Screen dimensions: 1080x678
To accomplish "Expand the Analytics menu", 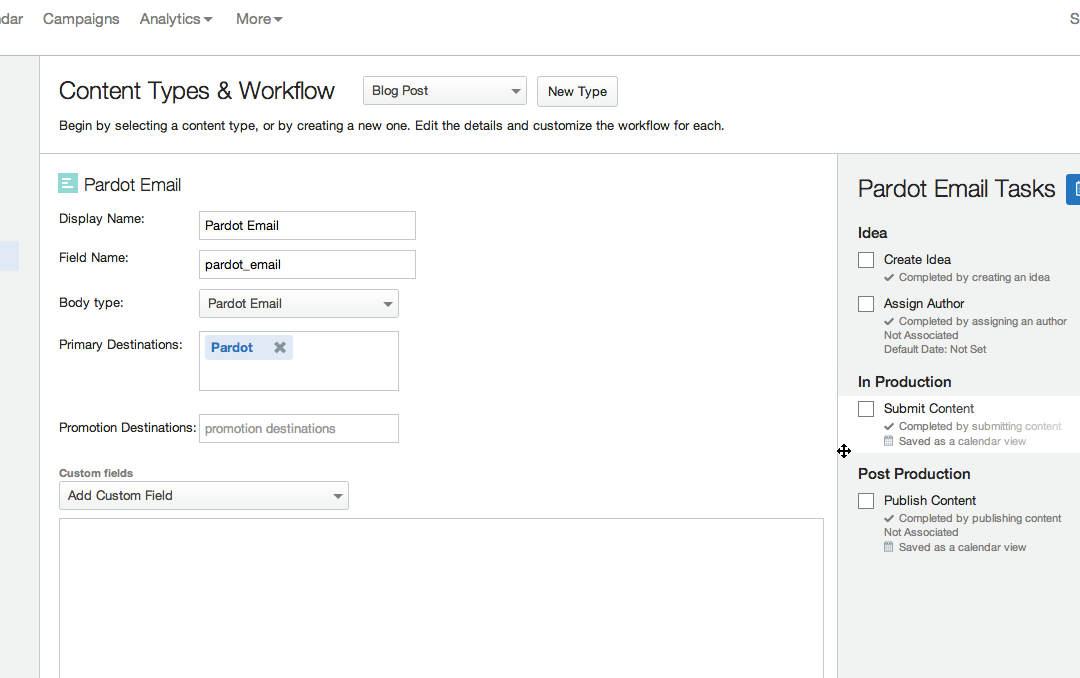I will tap(176, 19).
